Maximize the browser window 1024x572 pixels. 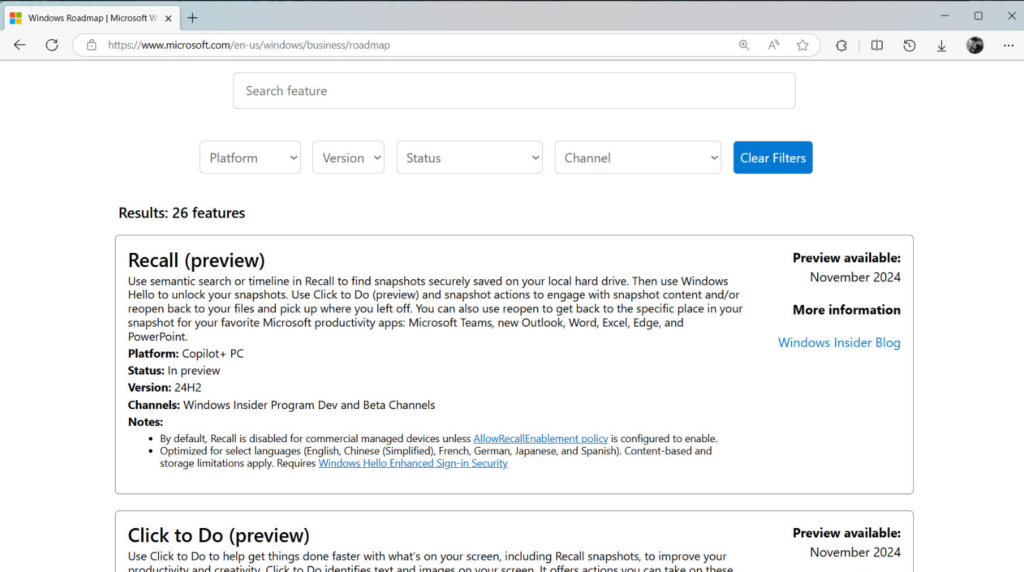tap(978, 16)
